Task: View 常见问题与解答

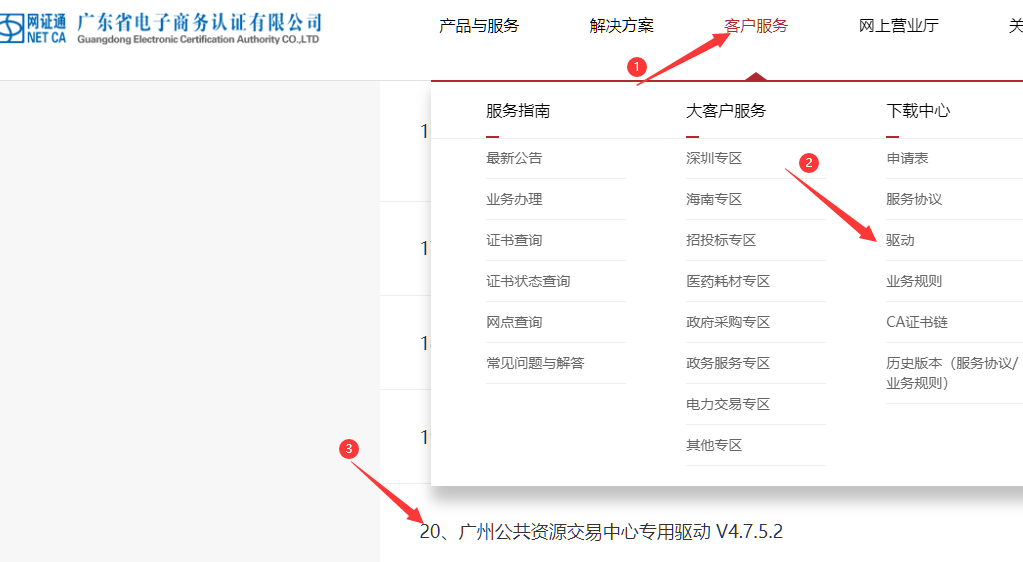Action: click(x=535, y=363)
